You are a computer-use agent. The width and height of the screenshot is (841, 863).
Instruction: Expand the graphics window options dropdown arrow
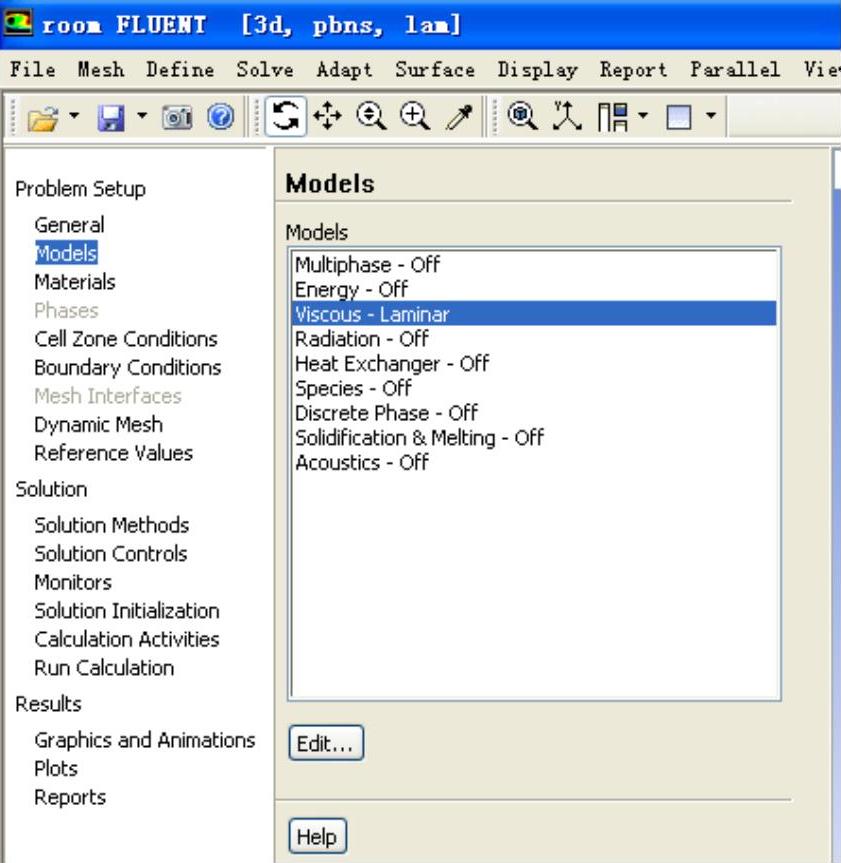point(711,116)
